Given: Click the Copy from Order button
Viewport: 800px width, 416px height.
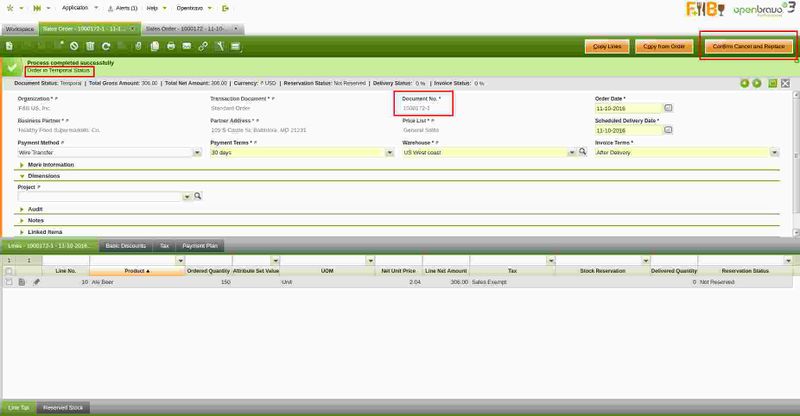Looking at the screenshot, I should [663, 46].
